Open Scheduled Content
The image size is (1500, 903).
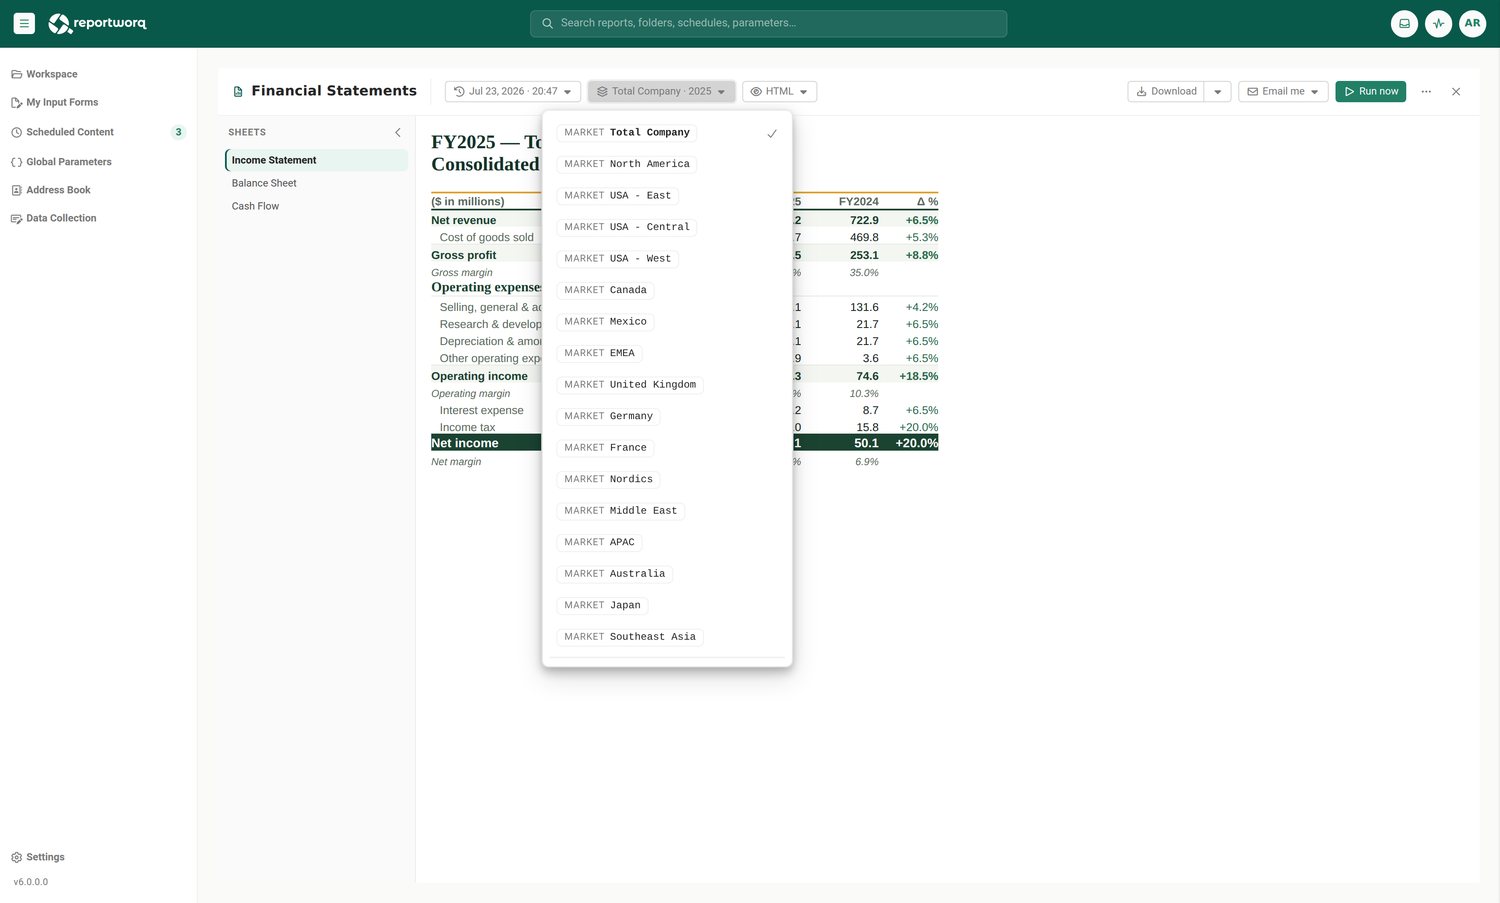tap(69, 132)
